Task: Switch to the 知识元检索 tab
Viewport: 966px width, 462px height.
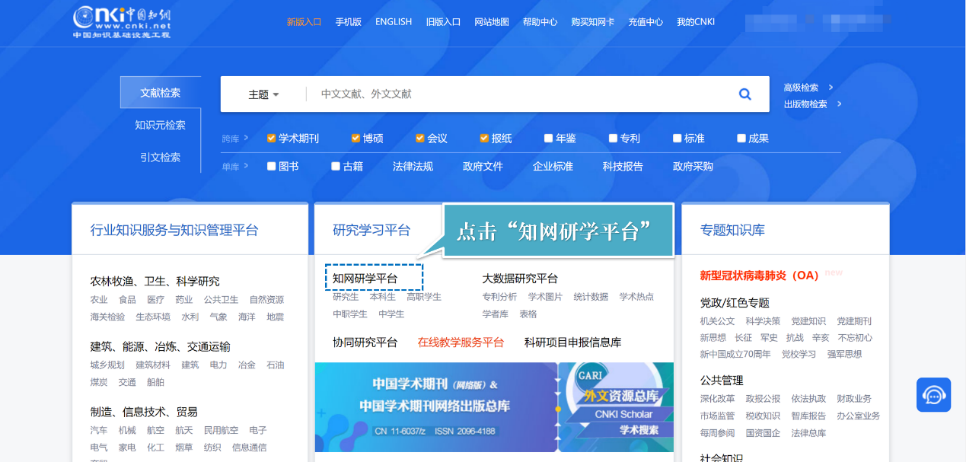Action: pos(160,125)
